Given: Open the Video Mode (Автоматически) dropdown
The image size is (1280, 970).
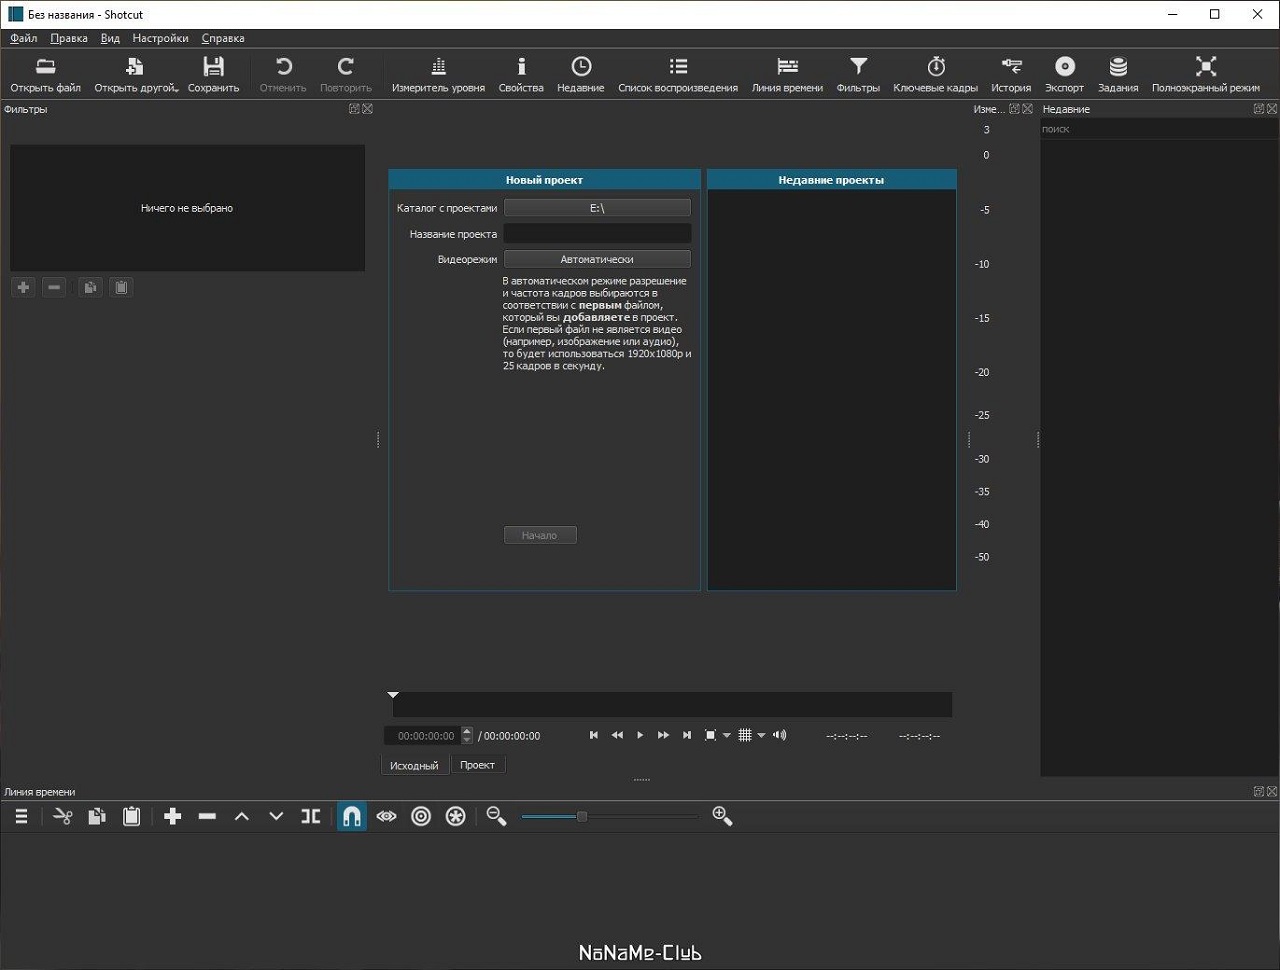Looking at the screenshot, I should tap(597, 259).
